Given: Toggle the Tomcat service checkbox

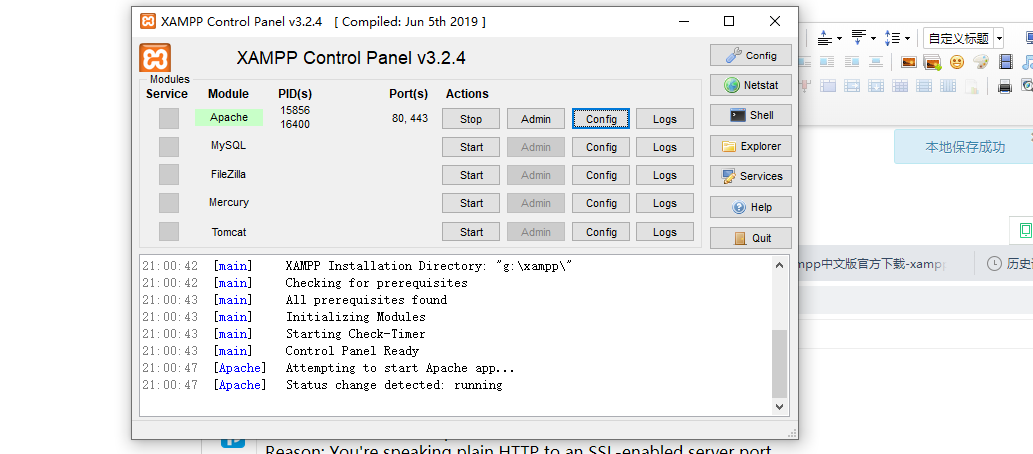Looking at the screenshot, I should point(169,231).
